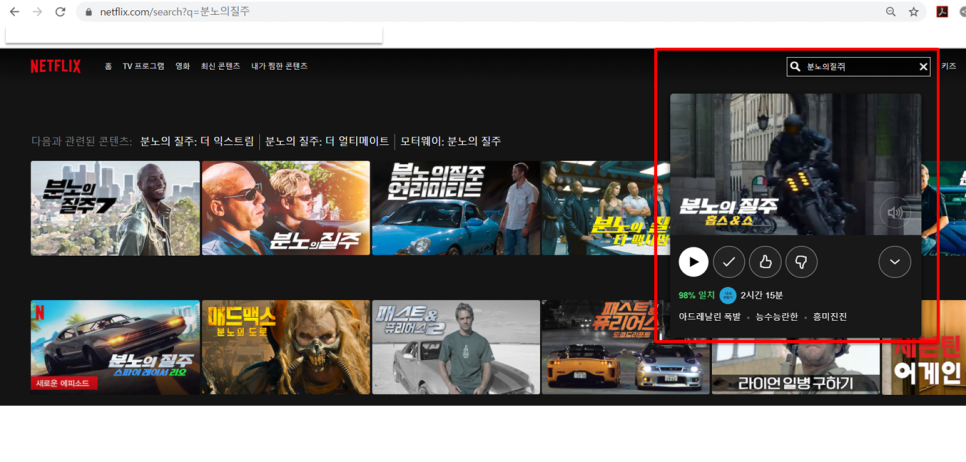
Task: Go to 홈 menu item
Action: 108,67
